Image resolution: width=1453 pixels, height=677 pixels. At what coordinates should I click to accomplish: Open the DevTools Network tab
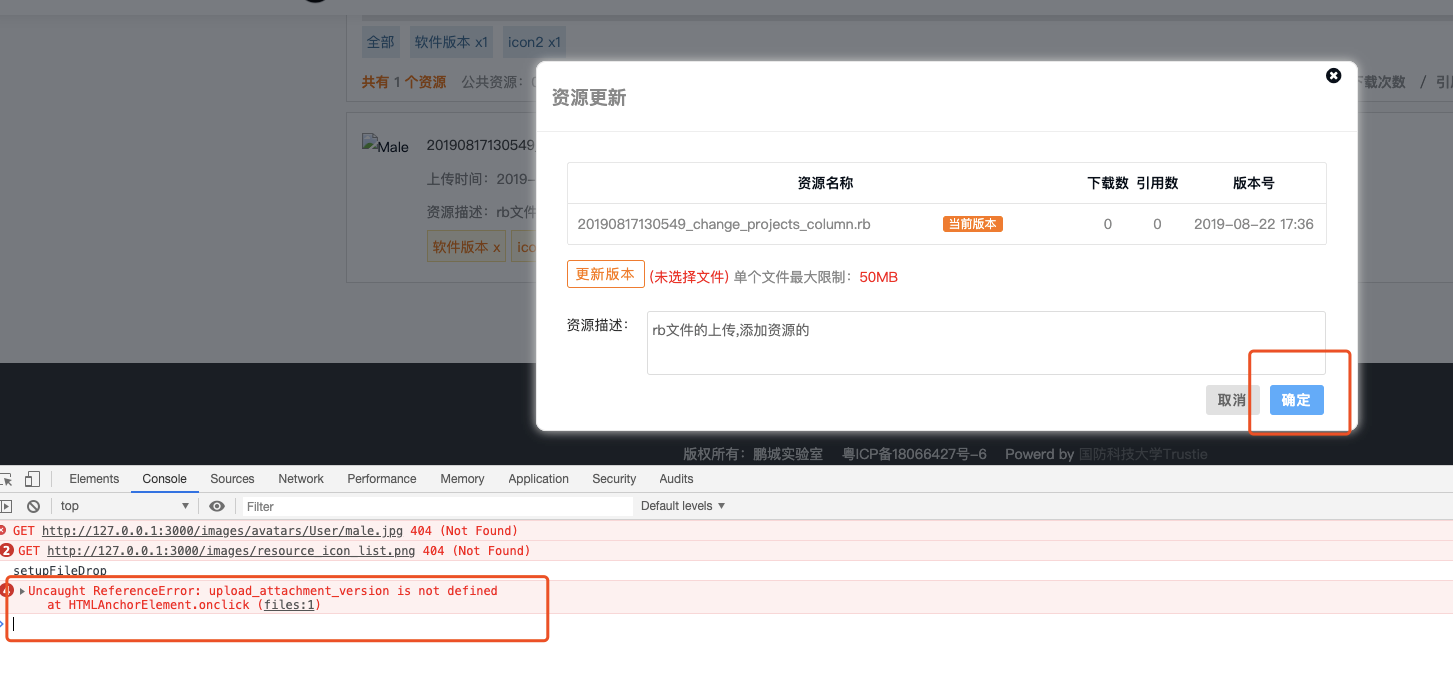(301, 479)
